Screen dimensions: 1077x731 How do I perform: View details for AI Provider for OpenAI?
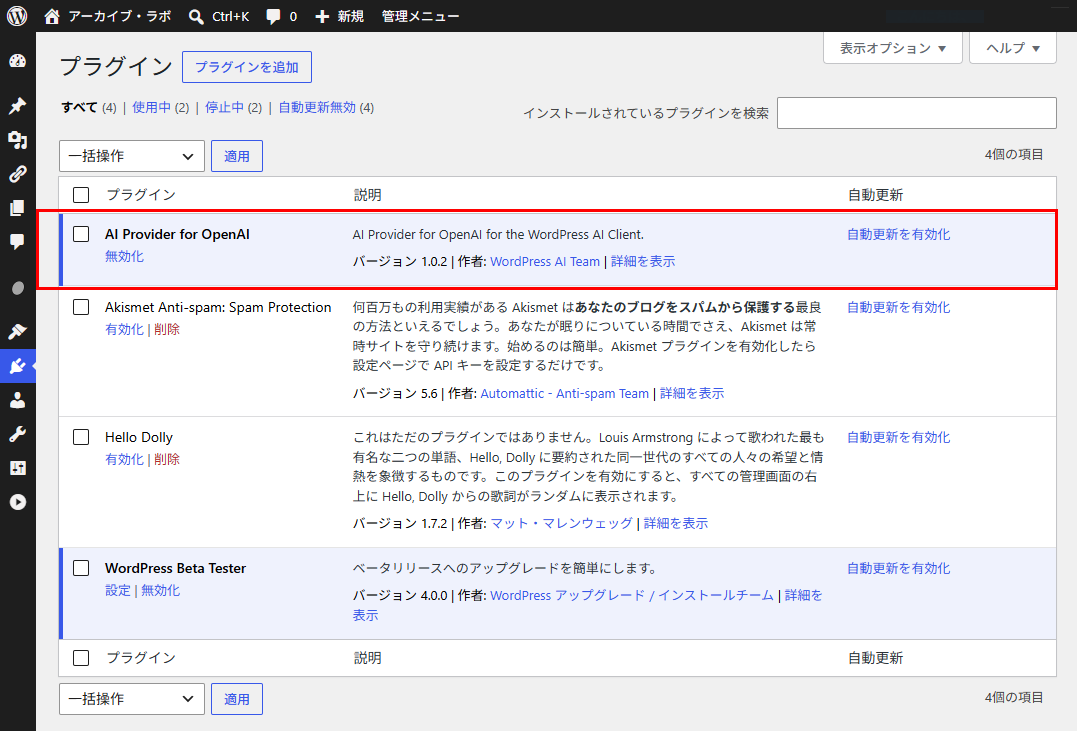pos(643,262)
